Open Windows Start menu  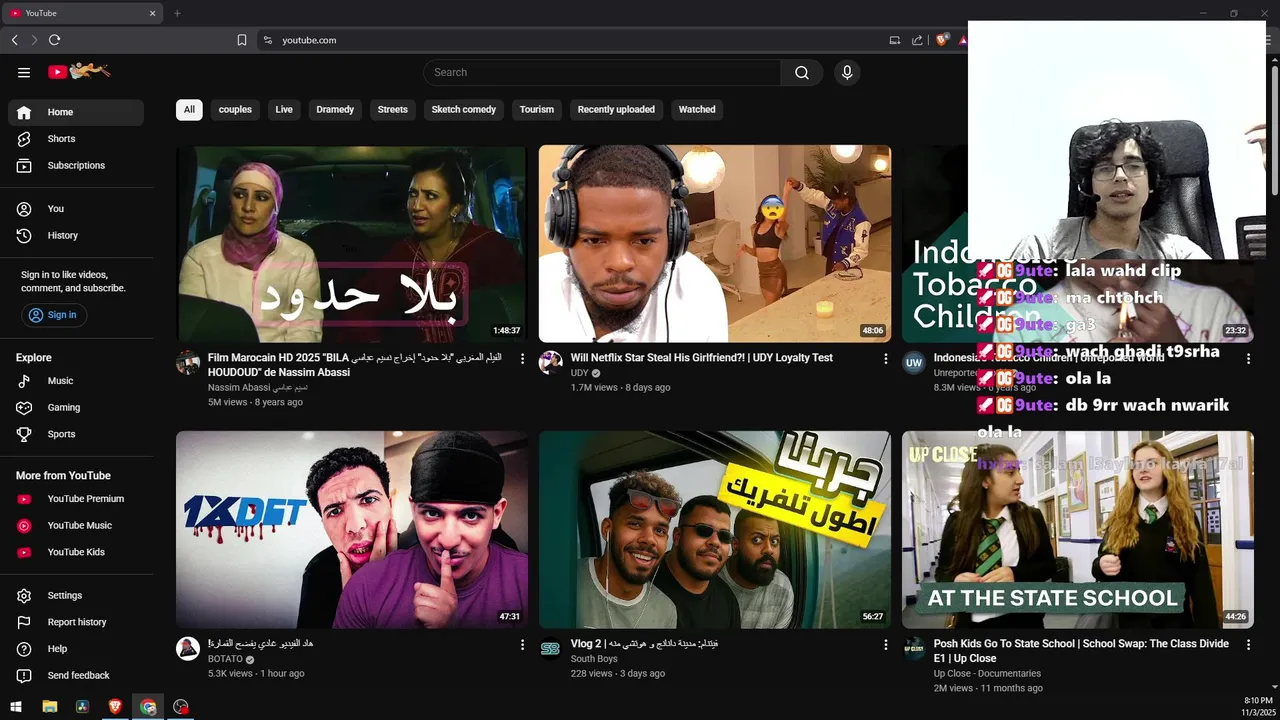pyautogui.click(x=16, y=707)
